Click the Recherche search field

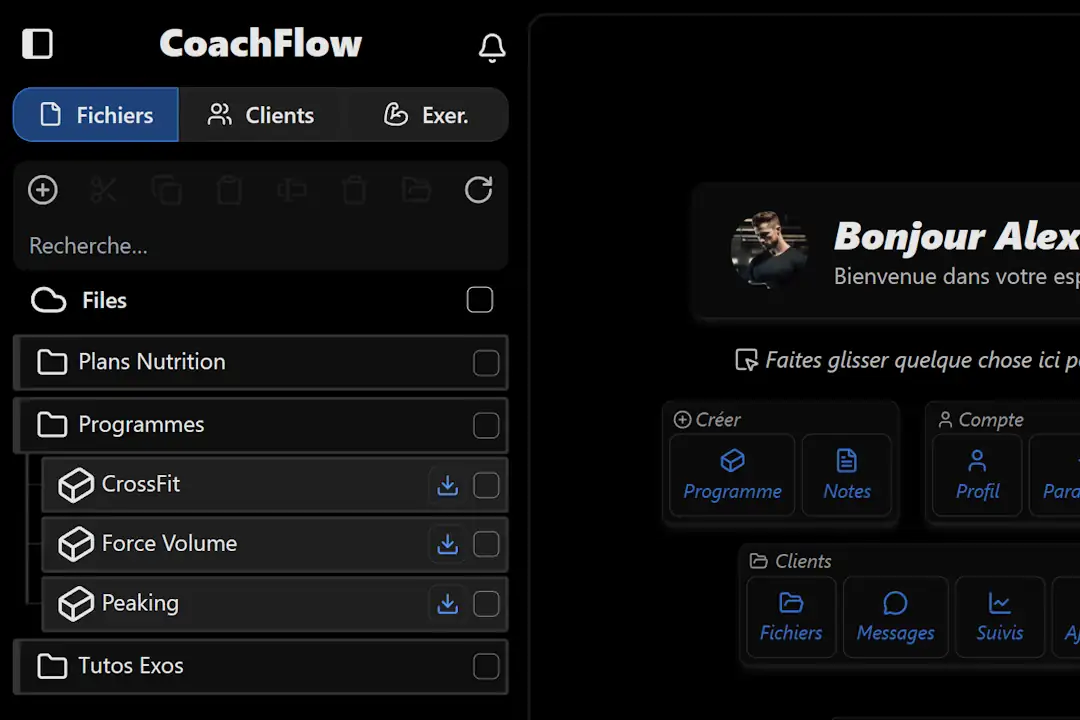200,245
